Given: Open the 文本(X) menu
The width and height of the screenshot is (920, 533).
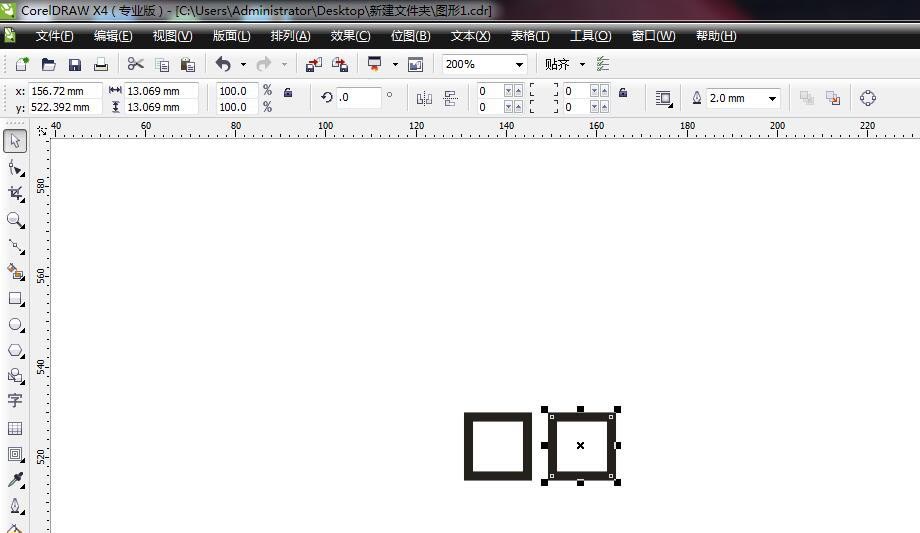Looking at the screenshot, I should point(471,36).
